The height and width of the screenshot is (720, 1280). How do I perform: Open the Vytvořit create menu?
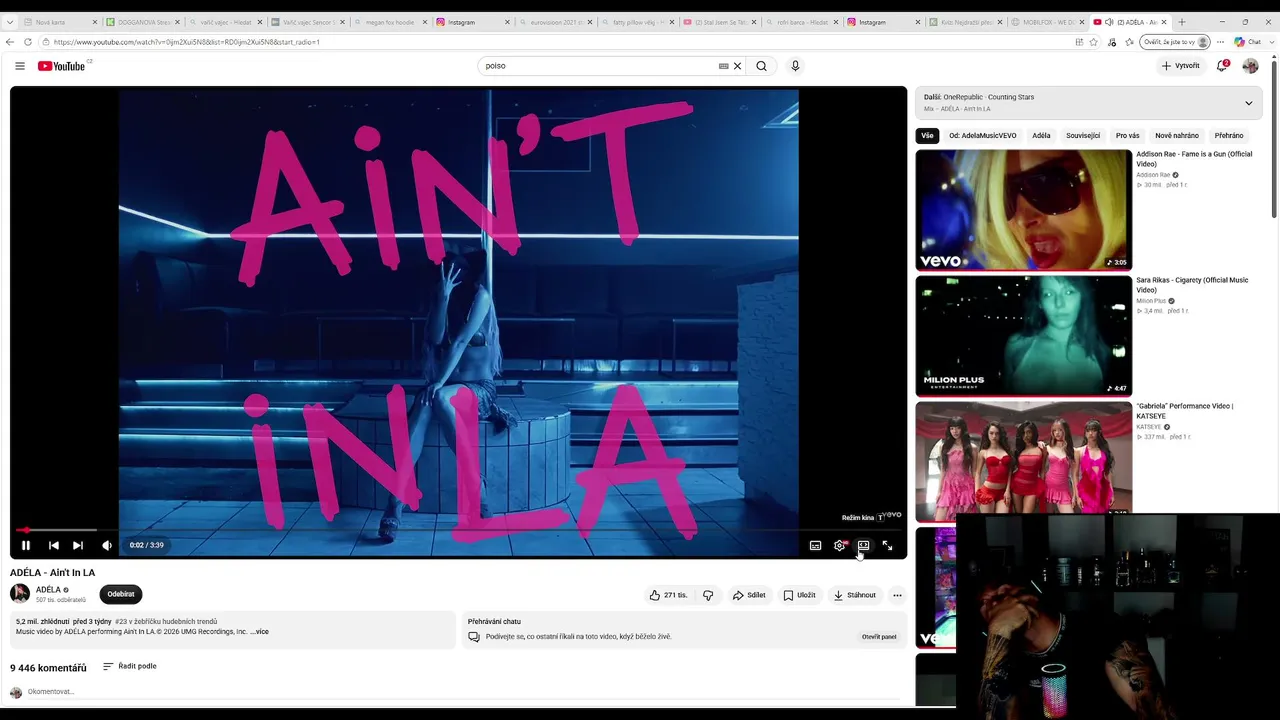[x=1181, y=66]
